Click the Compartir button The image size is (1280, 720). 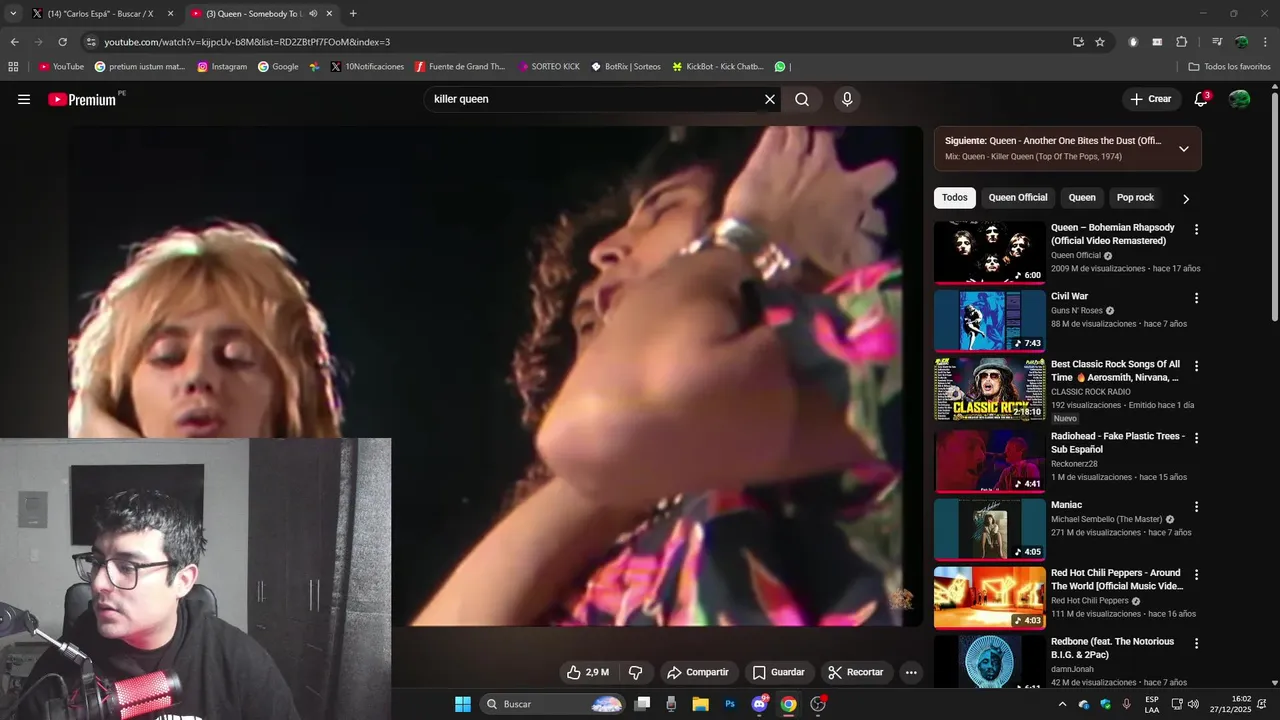(698, 672)
